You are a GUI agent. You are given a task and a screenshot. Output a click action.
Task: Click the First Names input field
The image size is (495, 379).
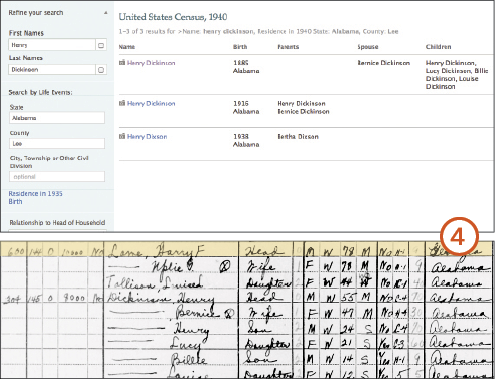click(x=52, y=45)
